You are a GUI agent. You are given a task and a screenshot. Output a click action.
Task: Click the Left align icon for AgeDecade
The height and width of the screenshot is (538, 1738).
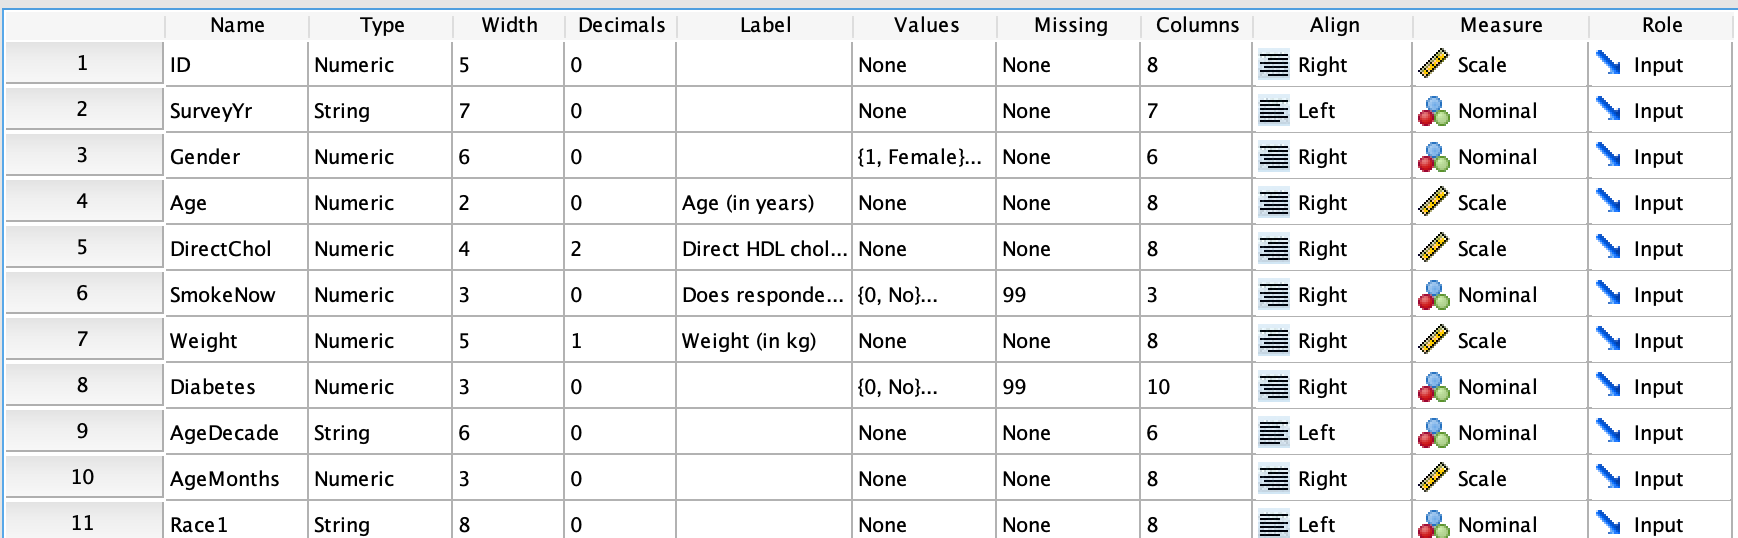(1273, 433)
